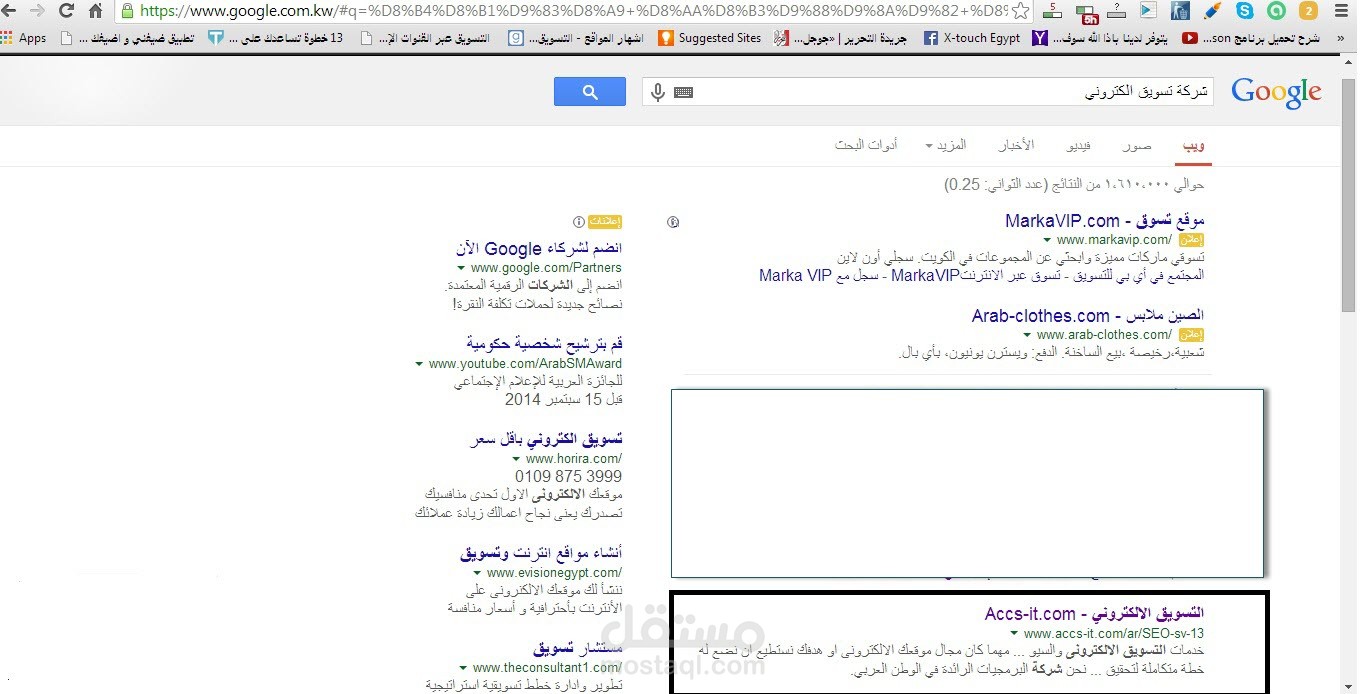Open the browser home page icon
The height and width of the screenshot is (694, 1366).
click(x=95, y=11)
